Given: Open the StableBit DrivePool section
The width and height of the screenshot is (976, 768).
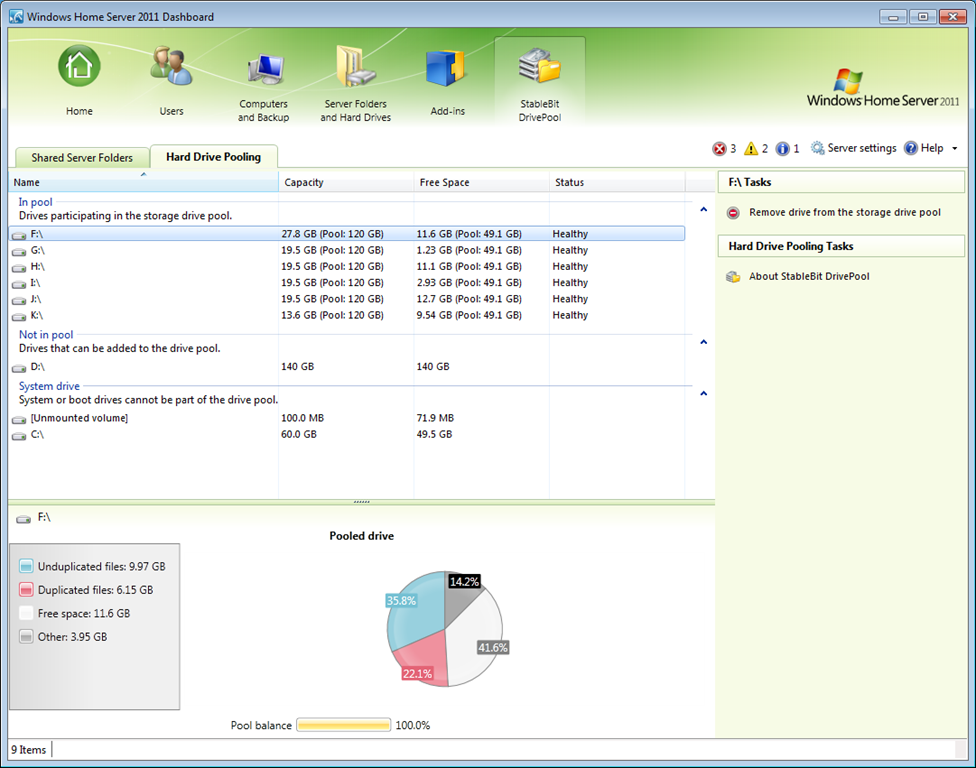Looking at the screenshot, I should point(540,81).
